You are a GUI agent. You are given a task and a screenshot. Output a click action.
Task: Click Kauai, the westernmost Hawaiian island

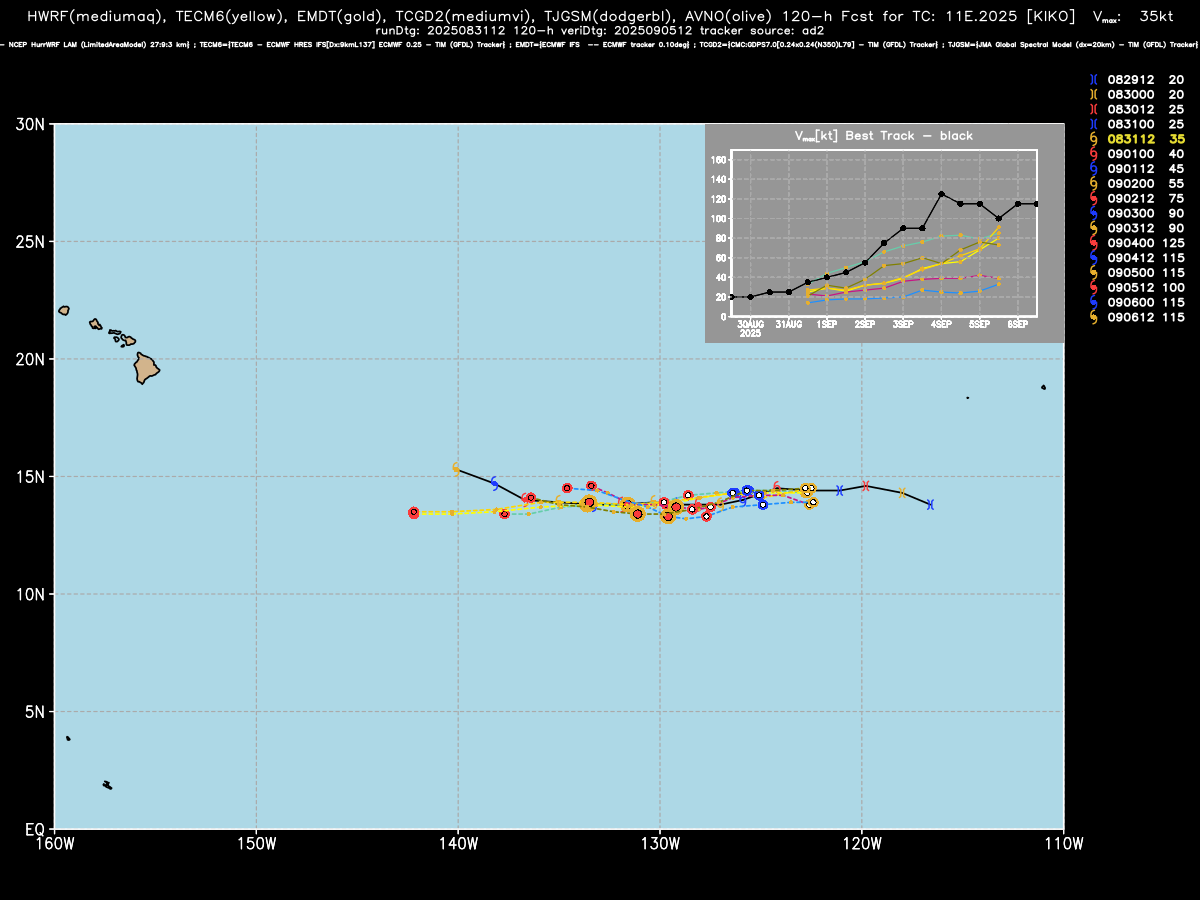64,310
